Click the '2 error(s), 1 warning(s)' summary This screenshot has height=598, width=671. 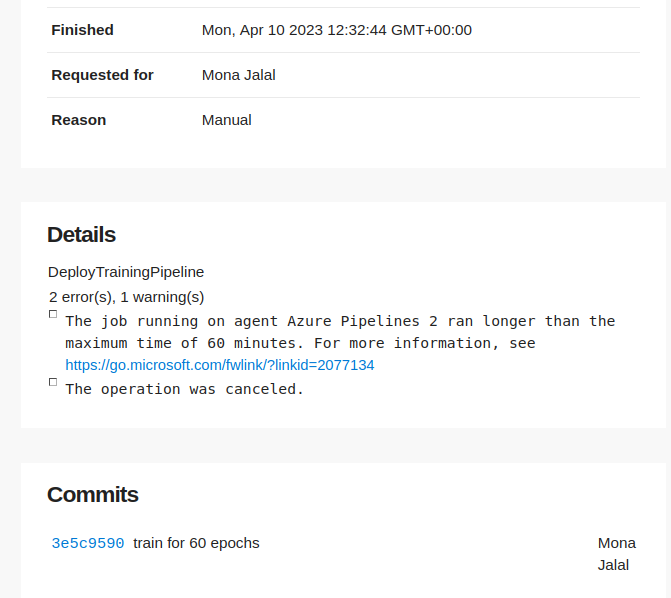[126, 297]
